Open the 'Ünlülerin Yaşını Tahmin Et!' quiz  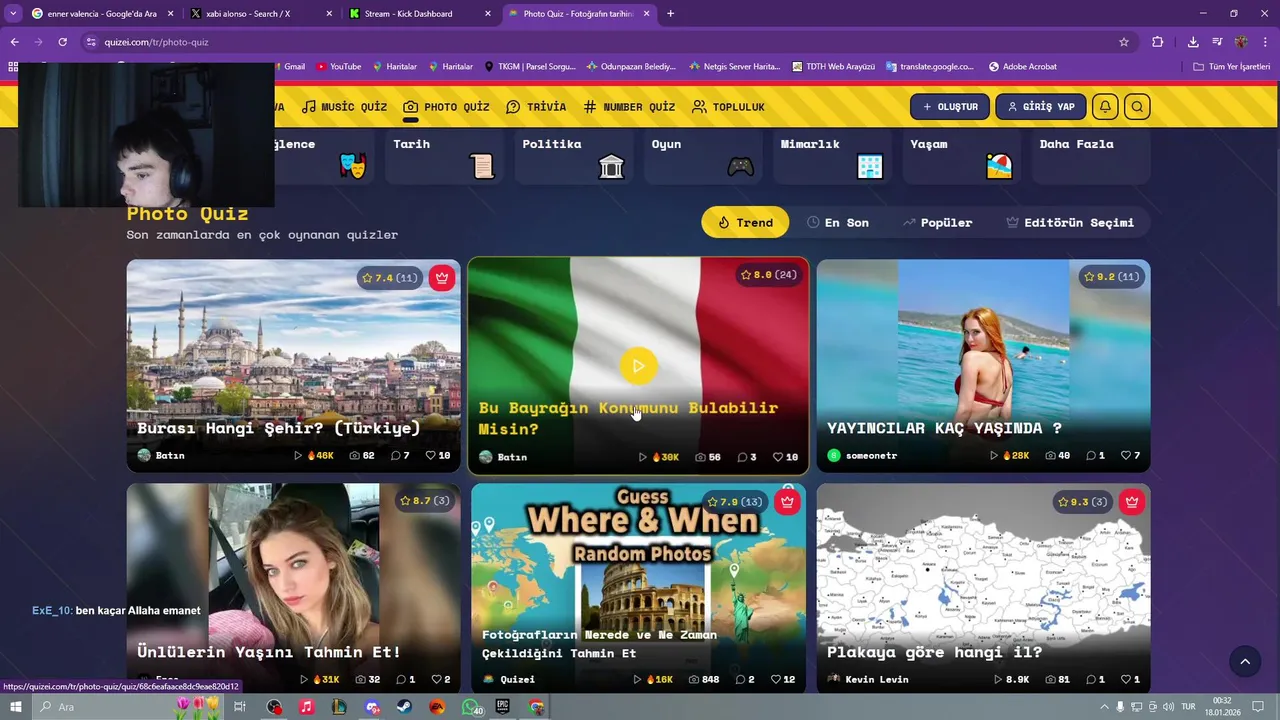click(x=293, y=588)
